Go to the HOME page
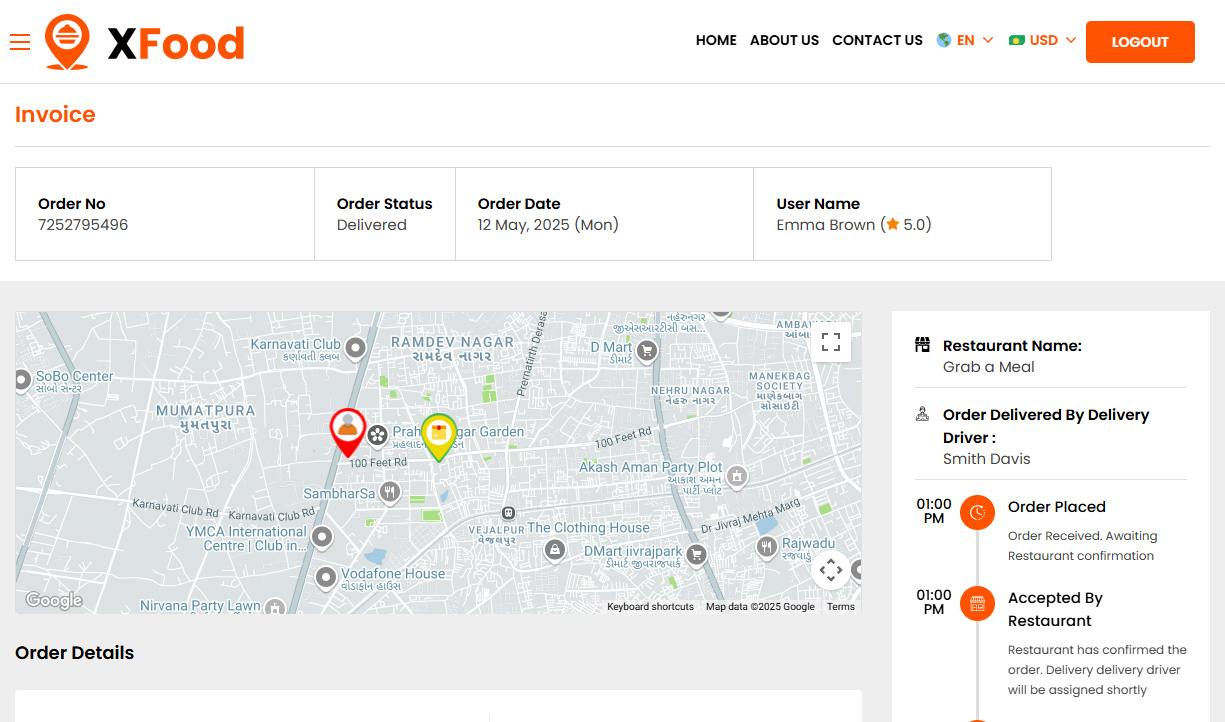 click(x=716, y=41)
